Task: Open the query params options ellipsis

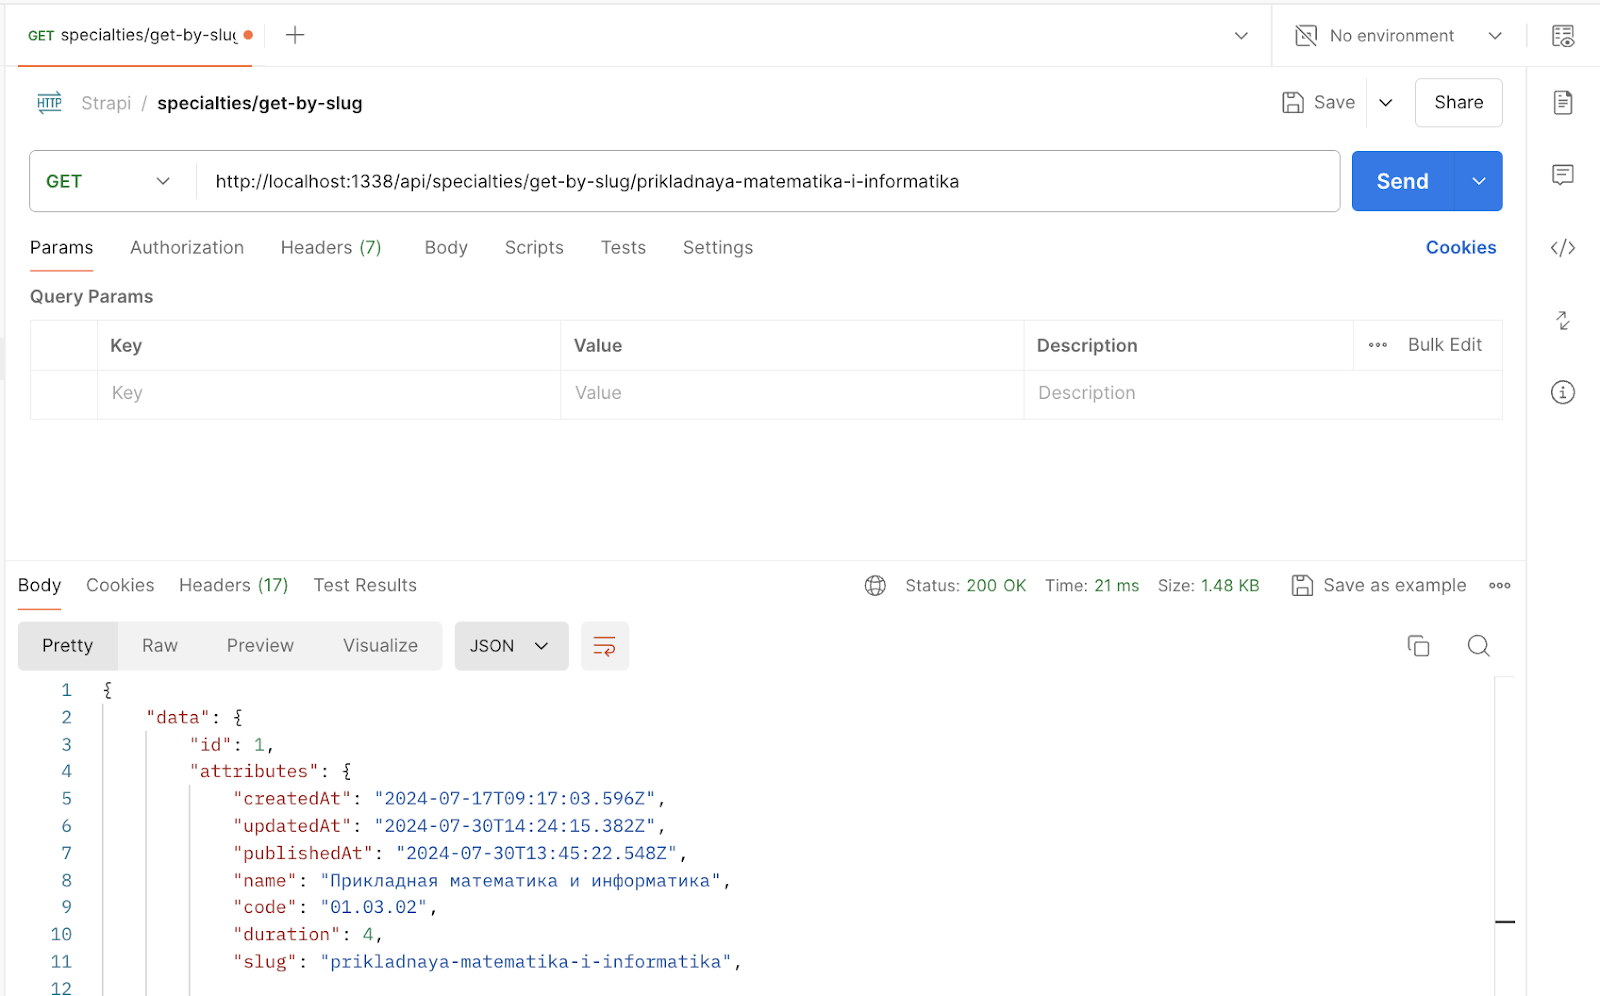Action: [x=1378, y=345]
